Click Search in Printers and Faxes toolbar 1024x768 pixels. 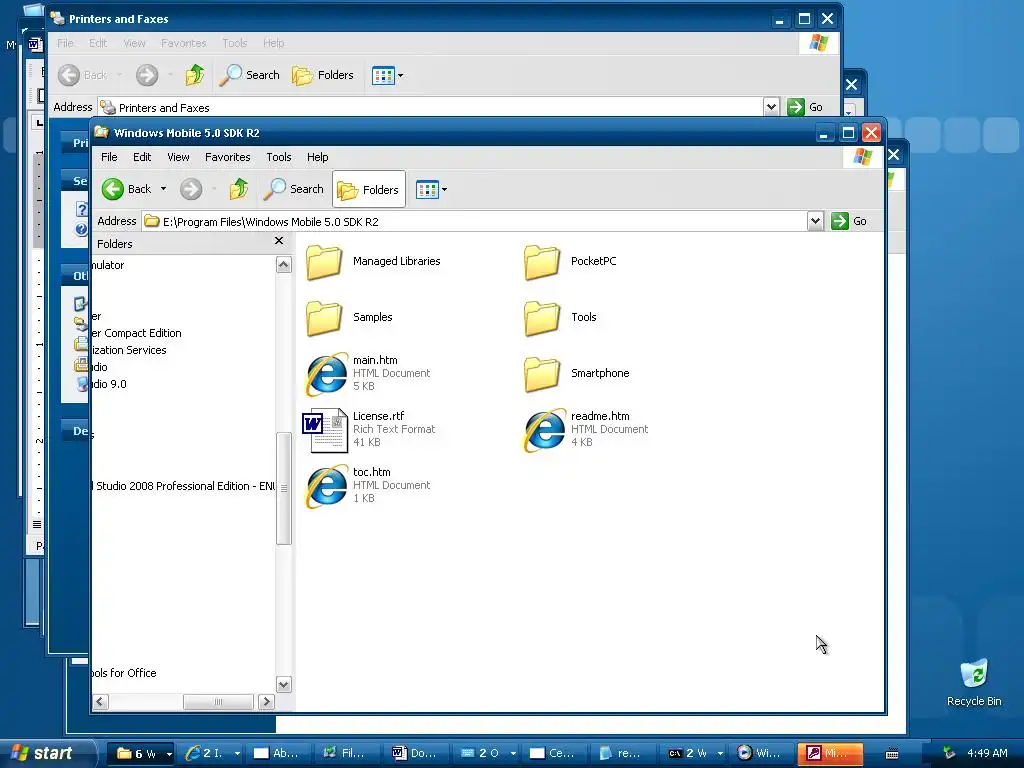(x=249, y=76)
